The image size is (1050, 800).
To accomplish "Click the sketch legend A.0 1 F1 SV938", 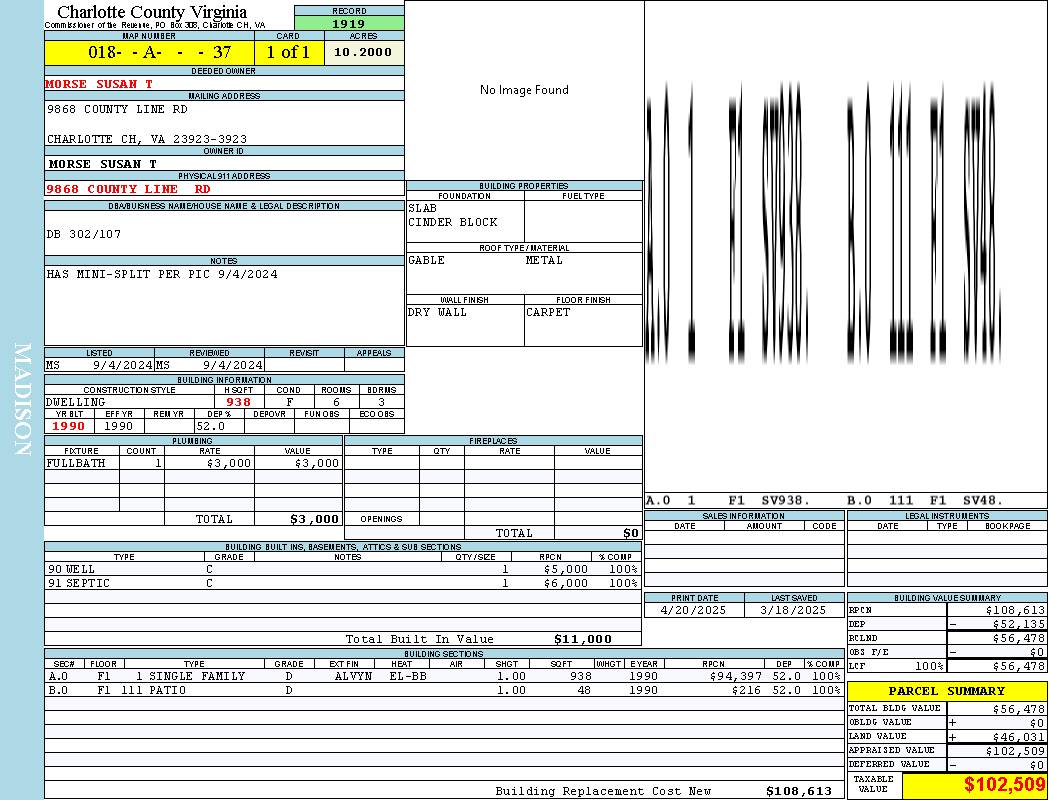I will click(x=727, y=500).
